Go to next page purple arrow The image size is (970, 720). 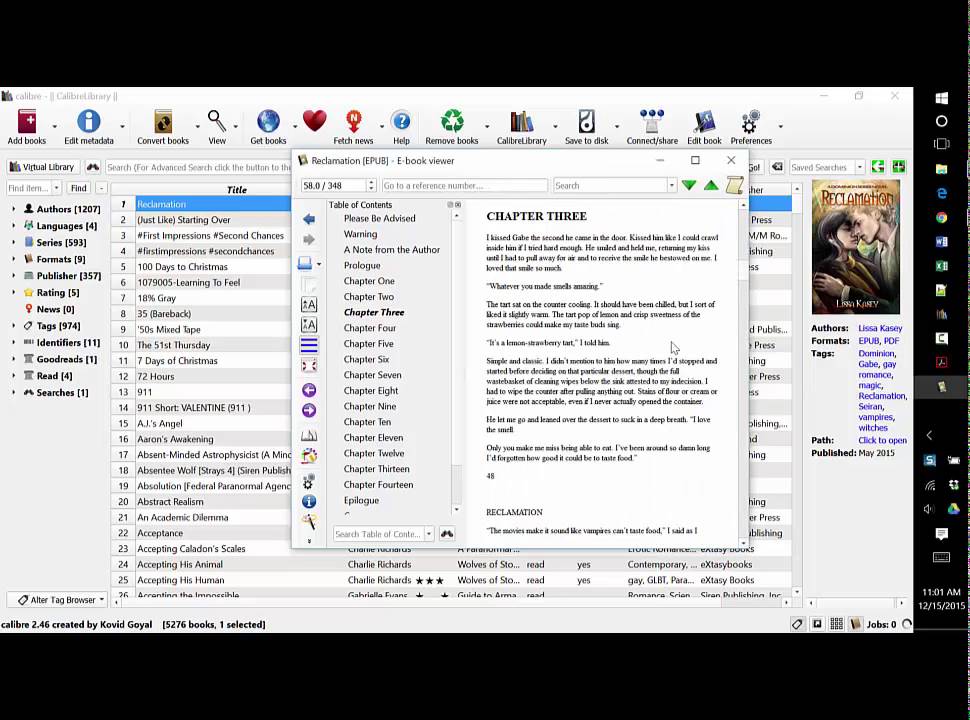click(x=309, y=411)
